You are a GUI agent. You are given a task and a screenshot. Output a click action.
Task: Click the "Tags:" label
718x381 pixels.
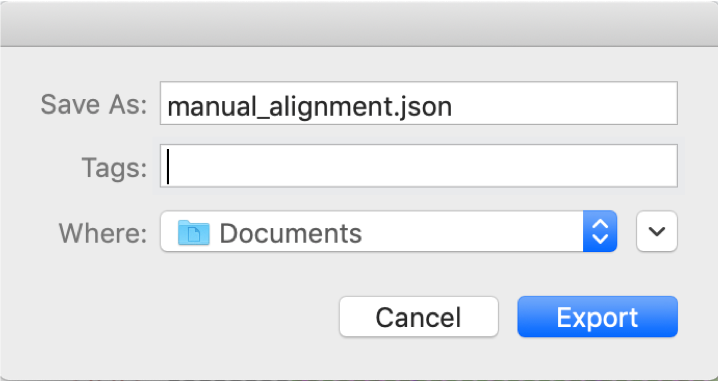[114, 168]
